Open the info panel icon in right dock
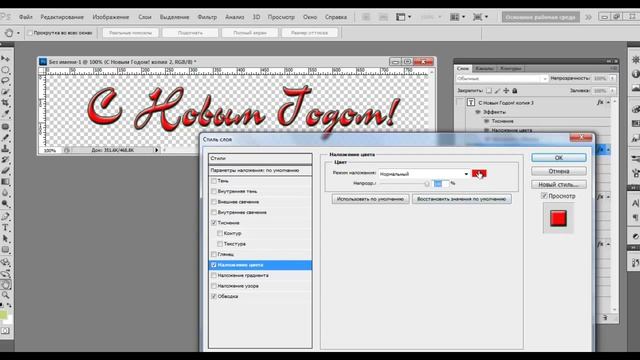 pyautogui.click(x=636, y=74)
